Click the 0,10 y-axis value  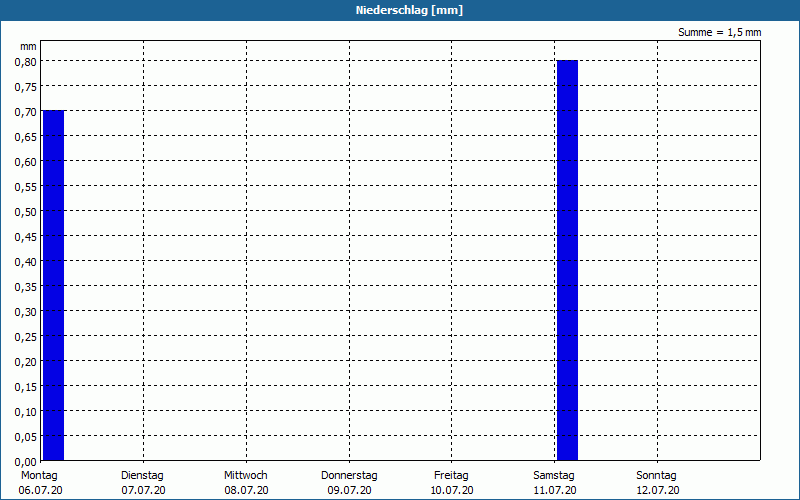point(26,412)
